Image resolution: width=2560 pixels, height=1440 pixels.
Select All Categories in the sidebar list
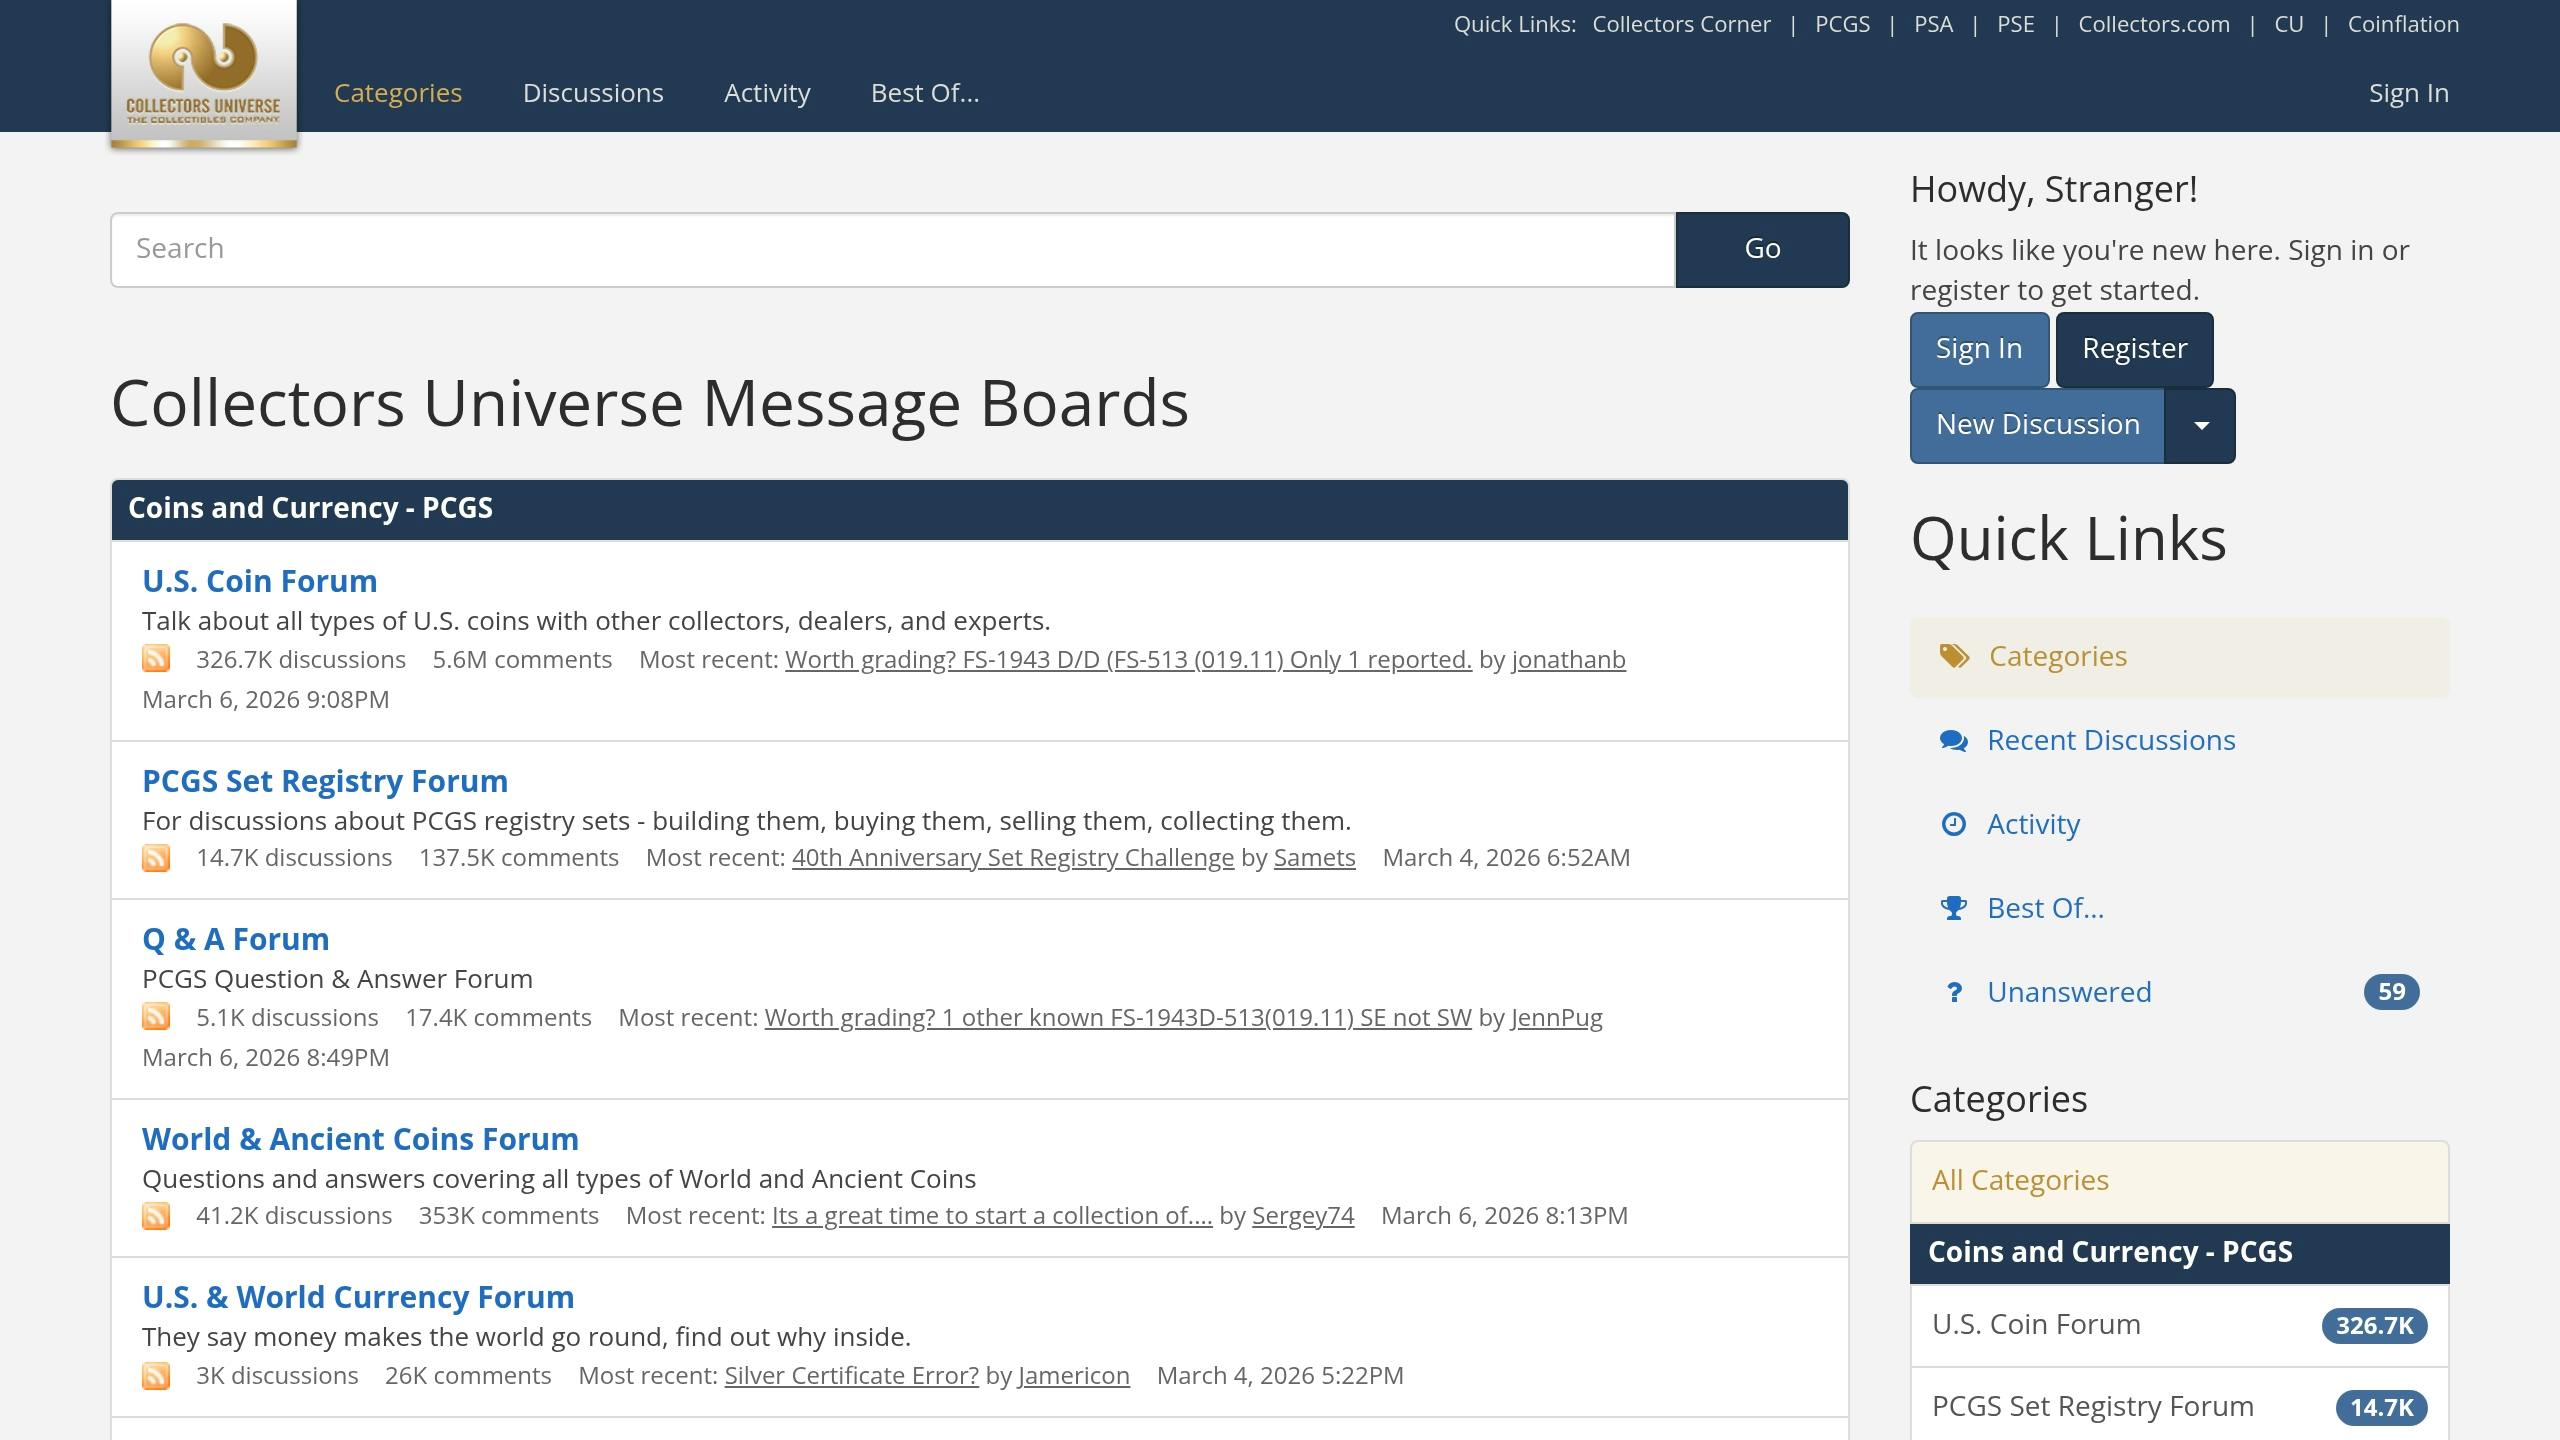pos(2020,1180)
